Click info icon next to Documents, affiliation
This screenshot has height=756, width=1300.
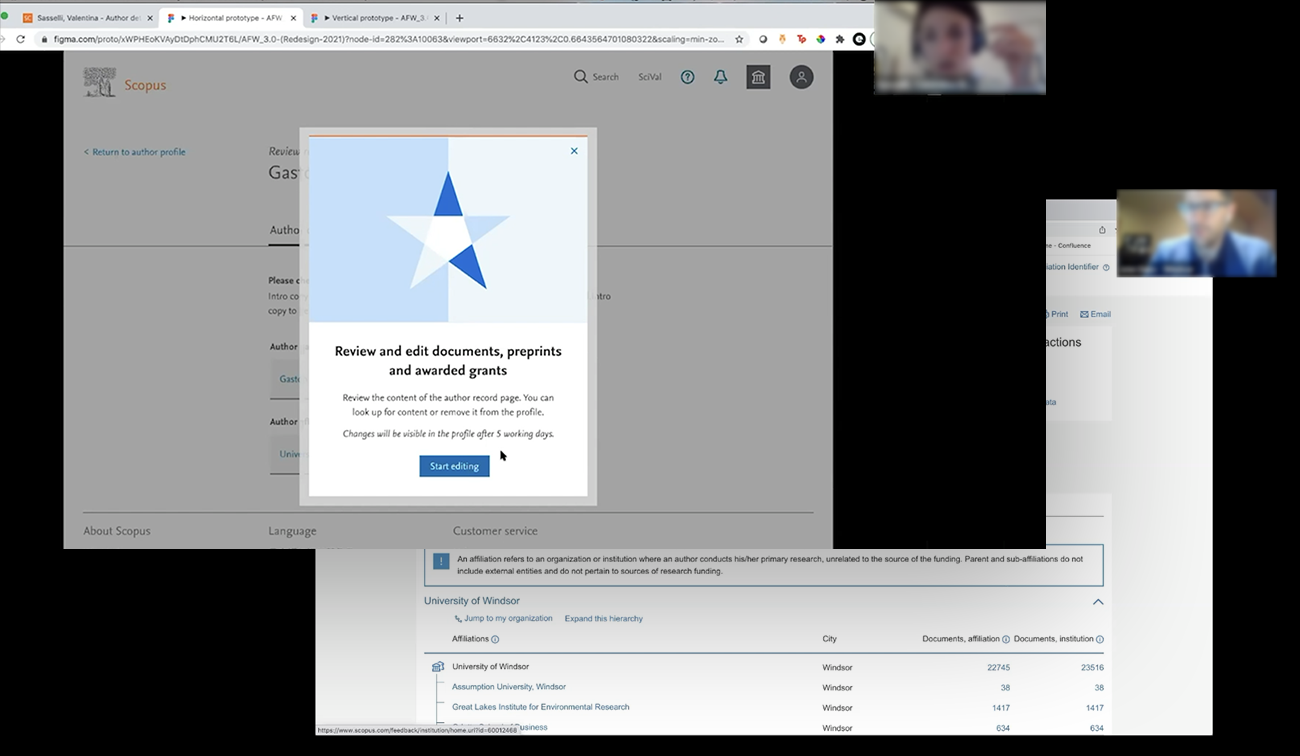pyautogui.click(x=1006, y=639)
